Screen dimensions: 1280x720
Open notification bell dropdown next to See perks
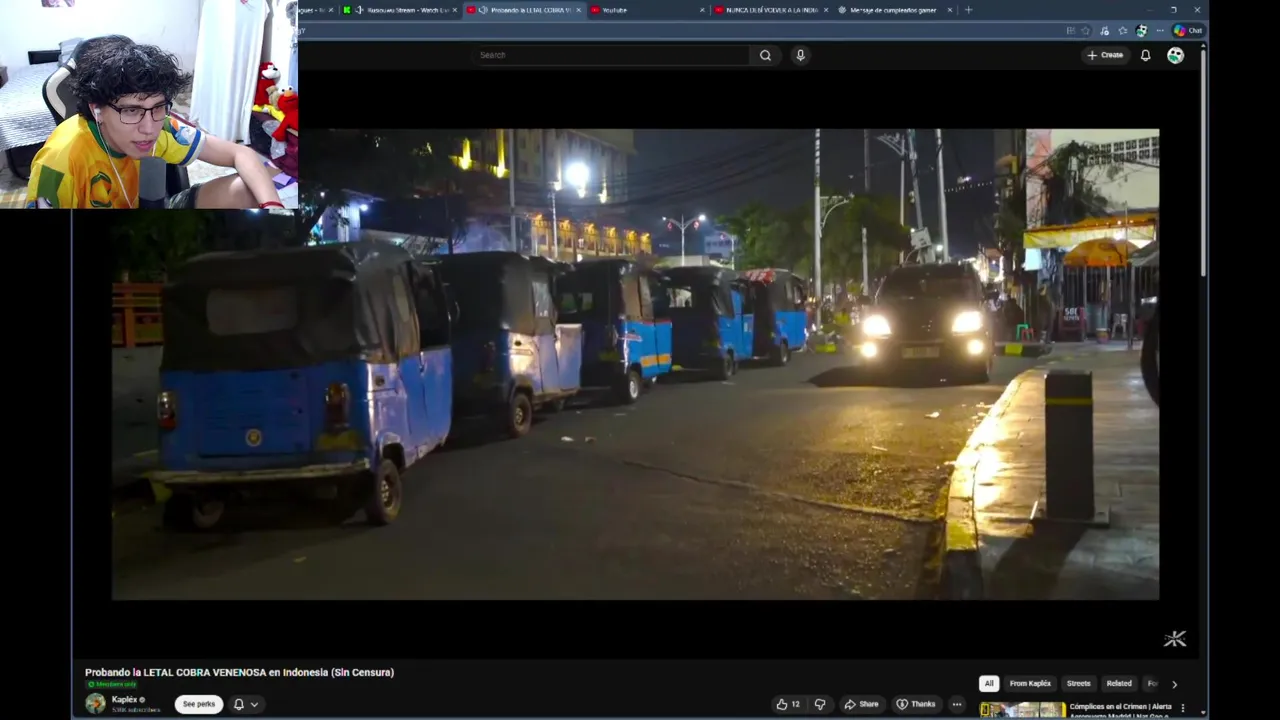[x=245, y=704]
